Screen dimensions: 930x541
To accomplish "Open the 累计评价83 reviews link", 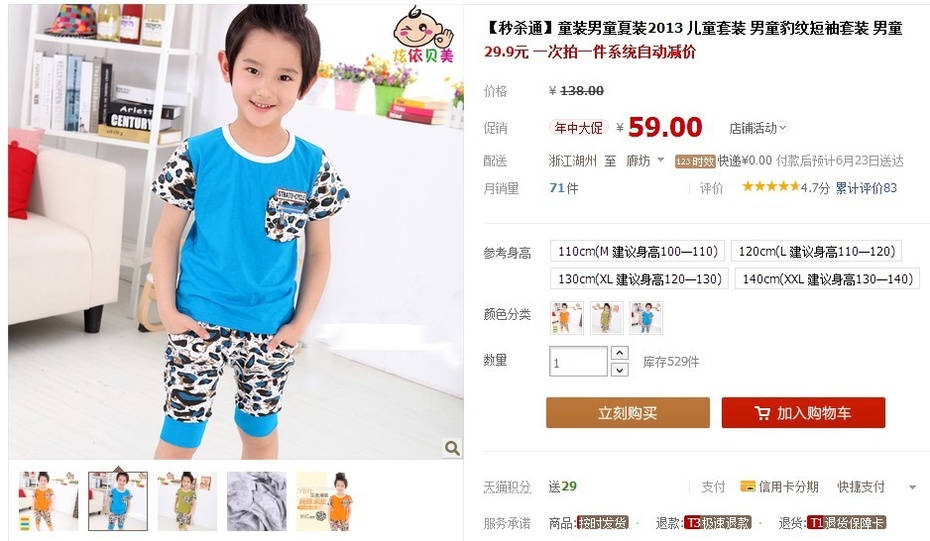I will (866, 187).
